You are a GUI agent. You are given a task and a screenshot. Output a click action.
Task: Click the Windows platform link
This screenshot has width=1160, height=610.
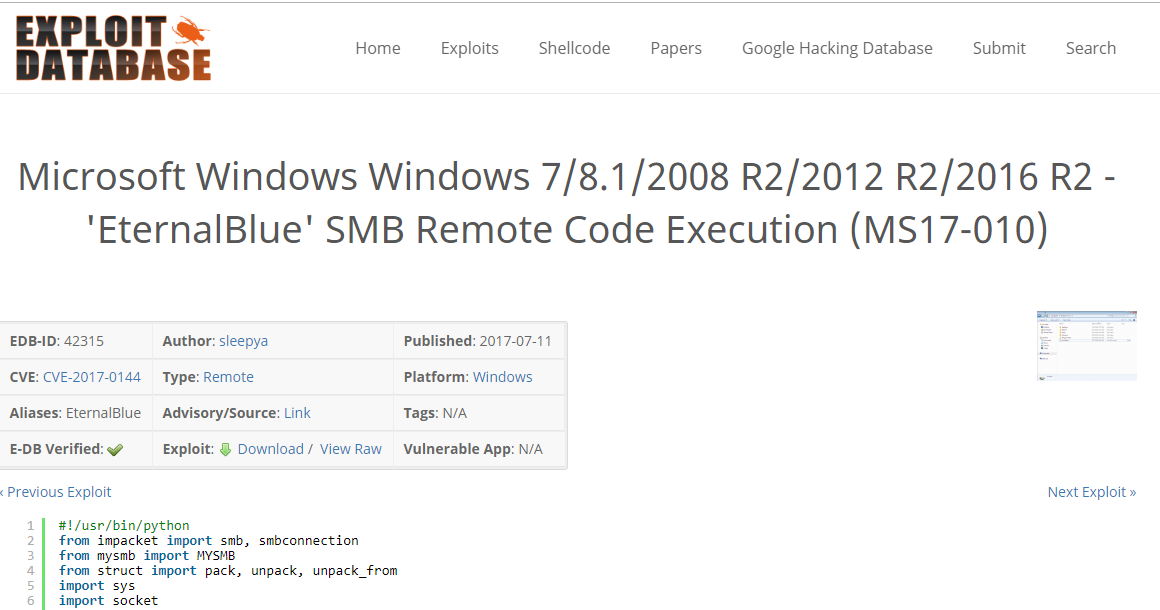coord(502,377)
